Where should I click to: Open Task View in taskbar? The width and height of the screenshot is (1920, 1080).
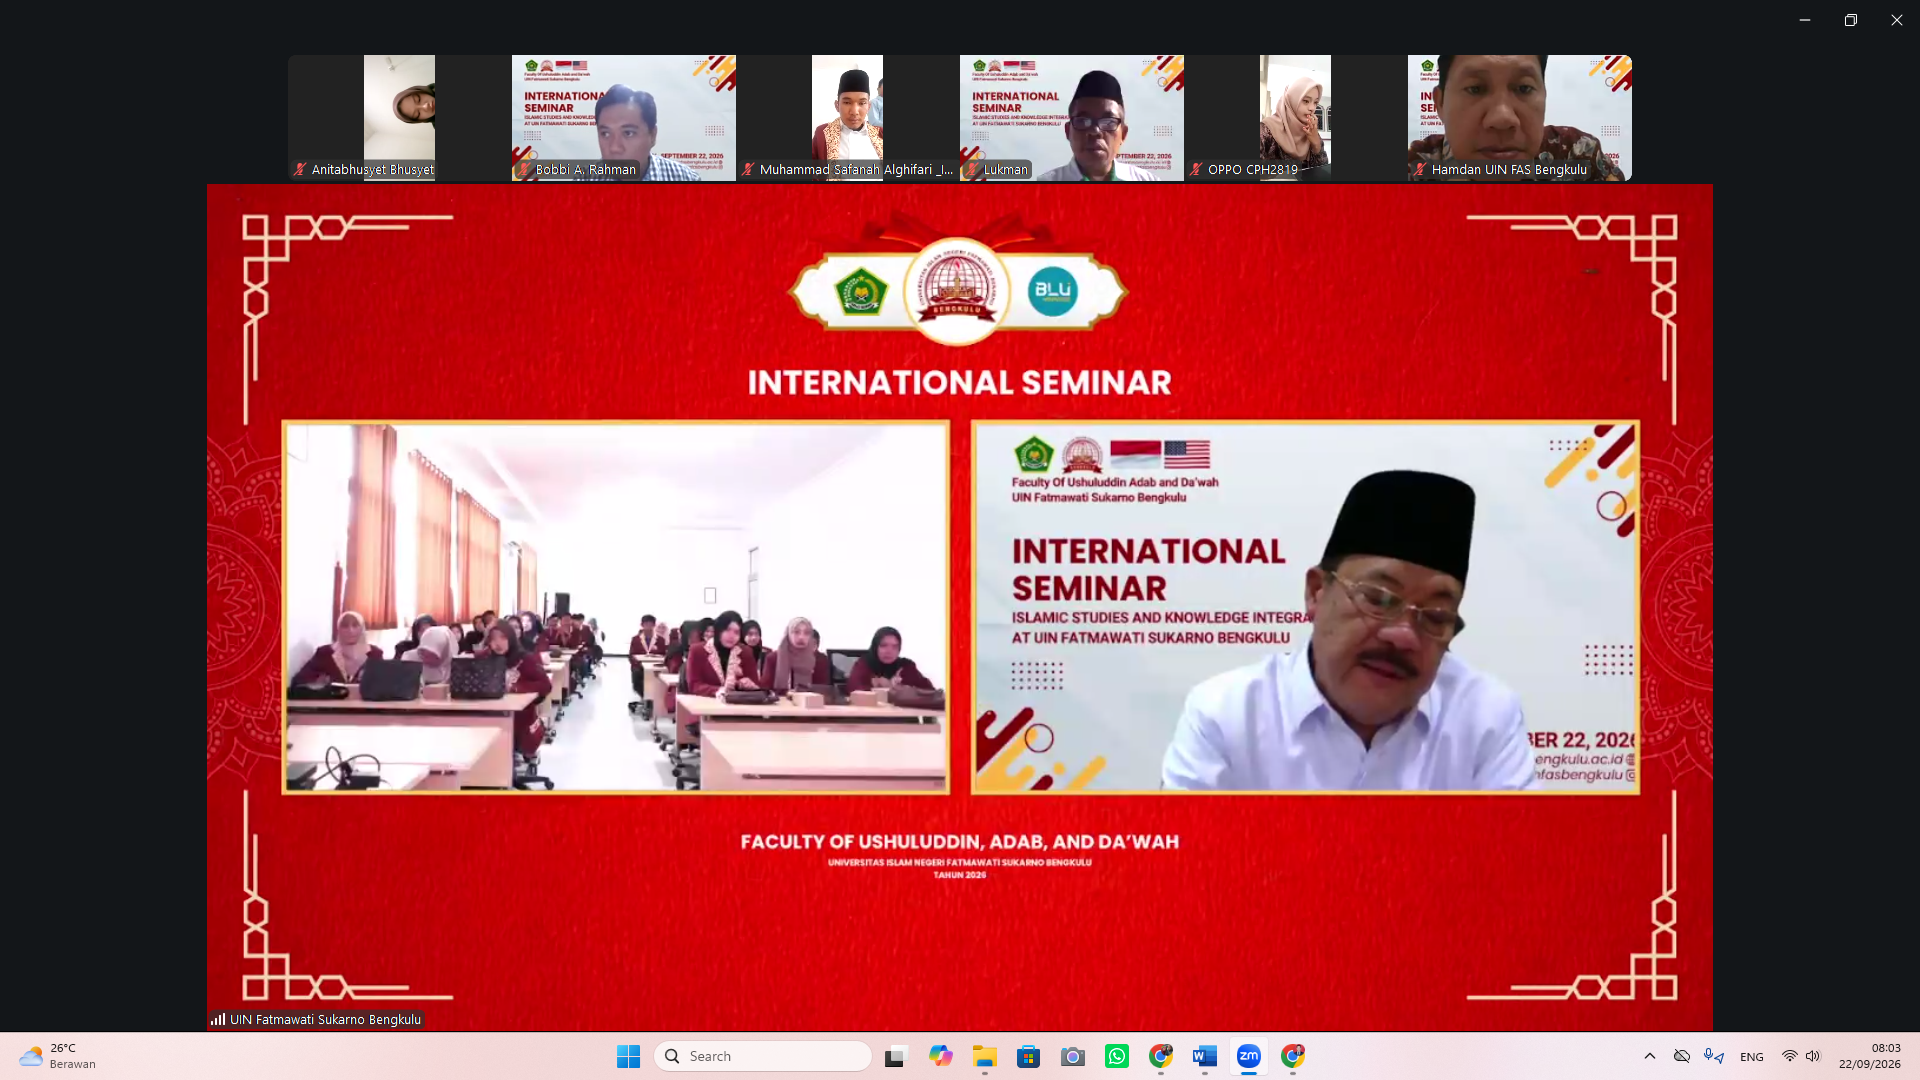[x=896, y=1056]
